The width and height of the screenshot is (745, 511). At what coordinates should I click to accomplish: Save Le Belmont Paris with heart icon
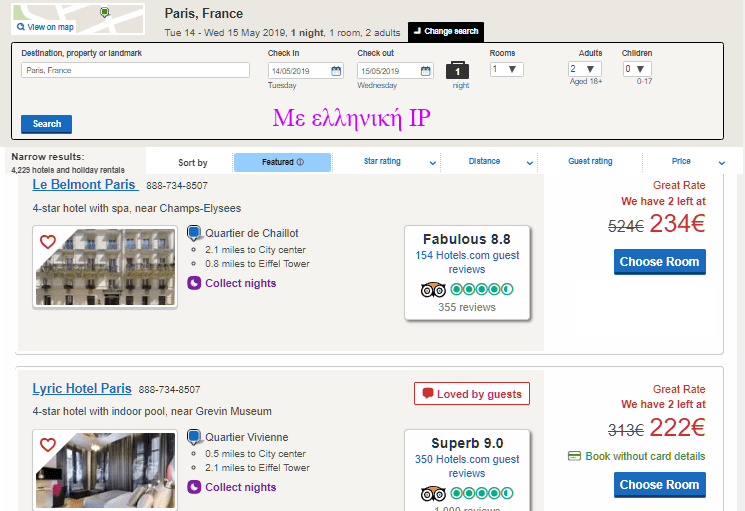pos(48,242)
